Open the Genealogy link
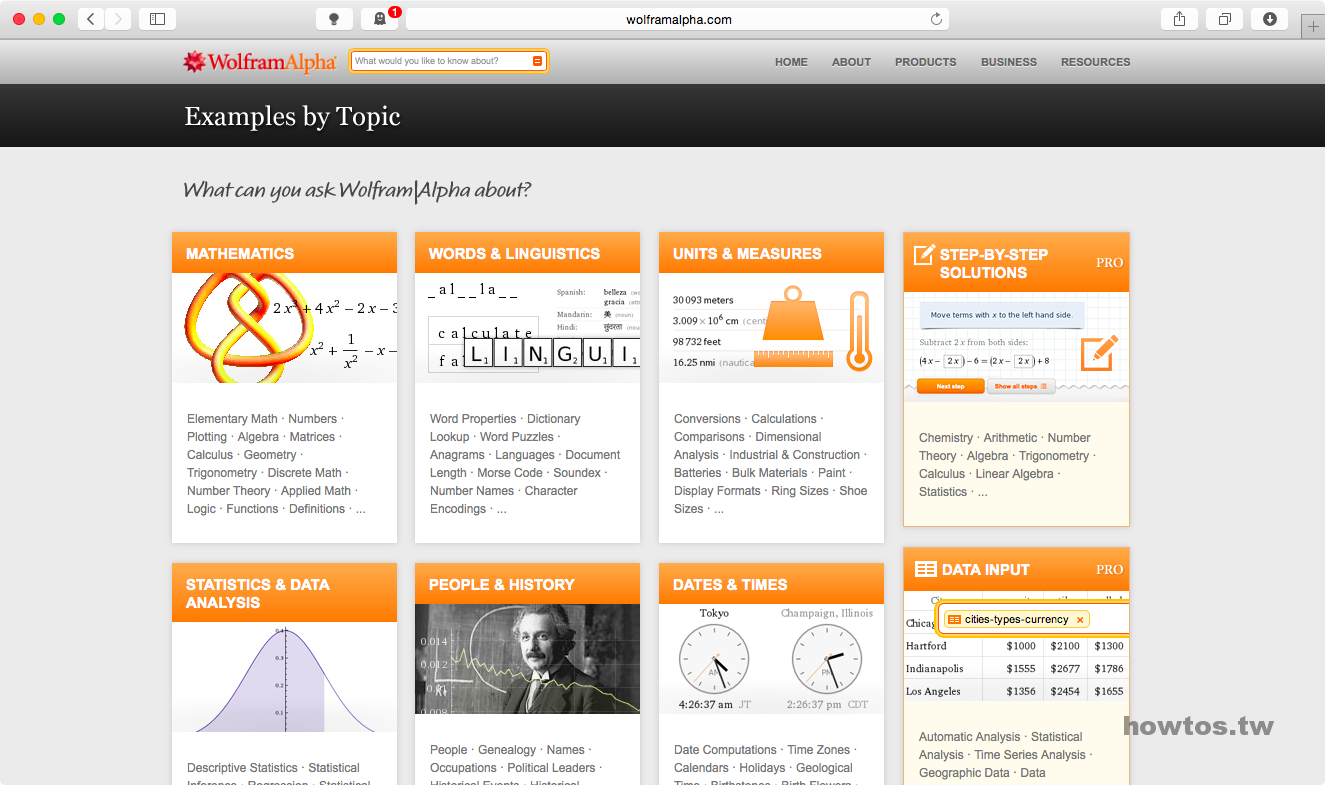1325x785 pixels. [x=507, y=750]
